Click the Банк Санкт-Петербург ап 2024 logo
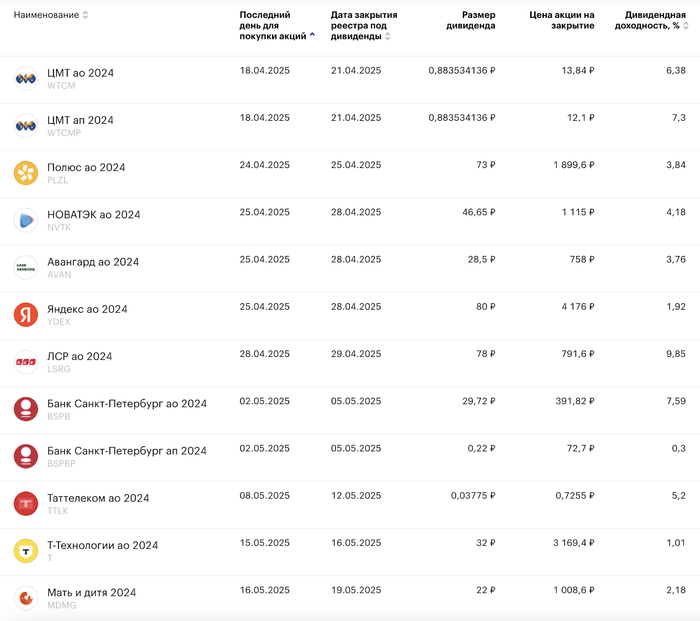 pyautogui.click(x=26, y=456)
